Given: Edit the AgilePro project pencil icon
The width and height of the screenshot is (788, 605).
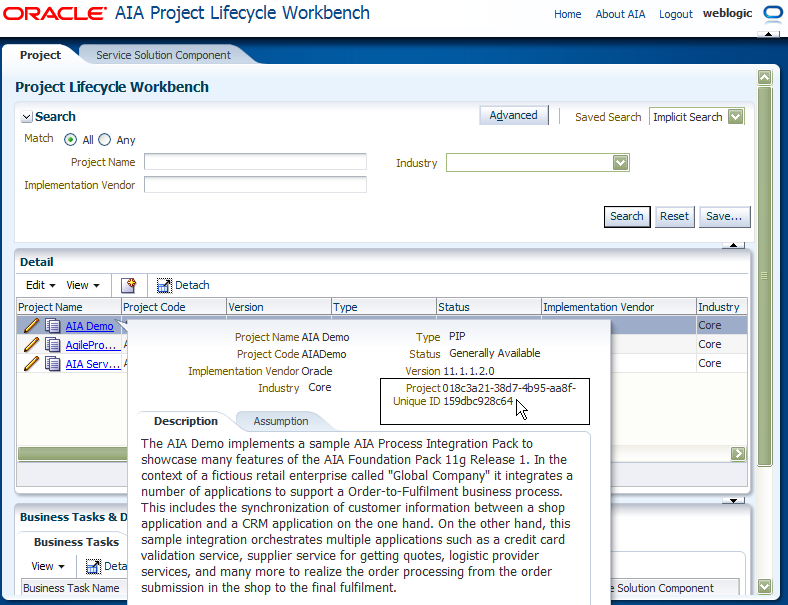Looking at the screenshot, I should point(31,345).
